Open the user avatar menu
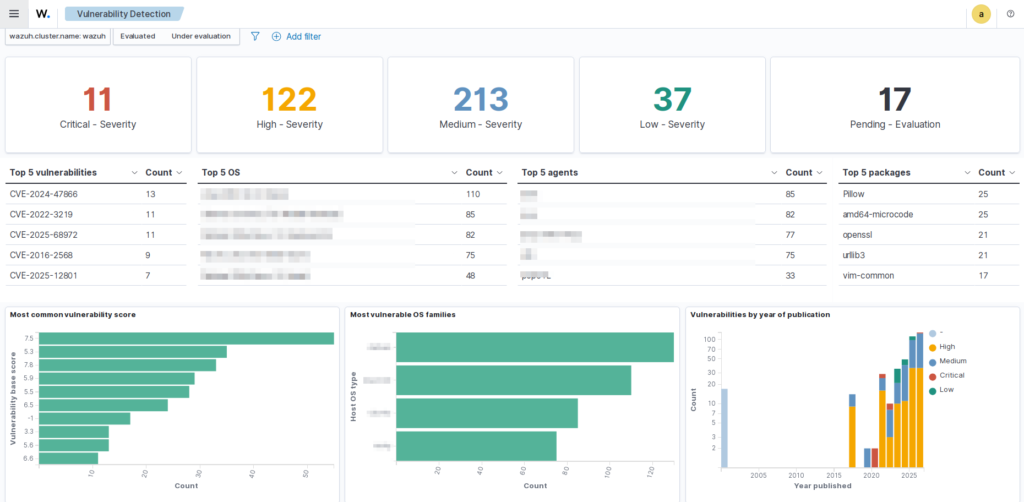 coord(981,14)
